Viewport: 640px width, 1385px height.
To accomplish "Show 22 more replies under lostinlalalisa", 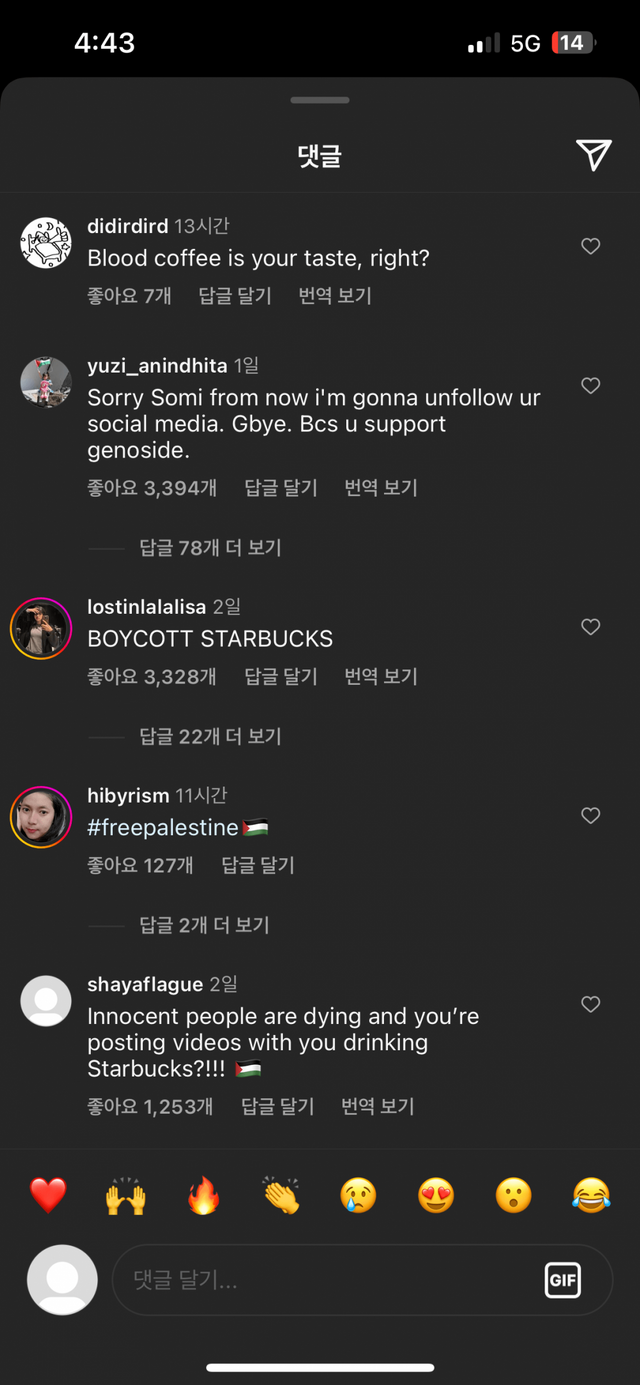I will (210, 737).
